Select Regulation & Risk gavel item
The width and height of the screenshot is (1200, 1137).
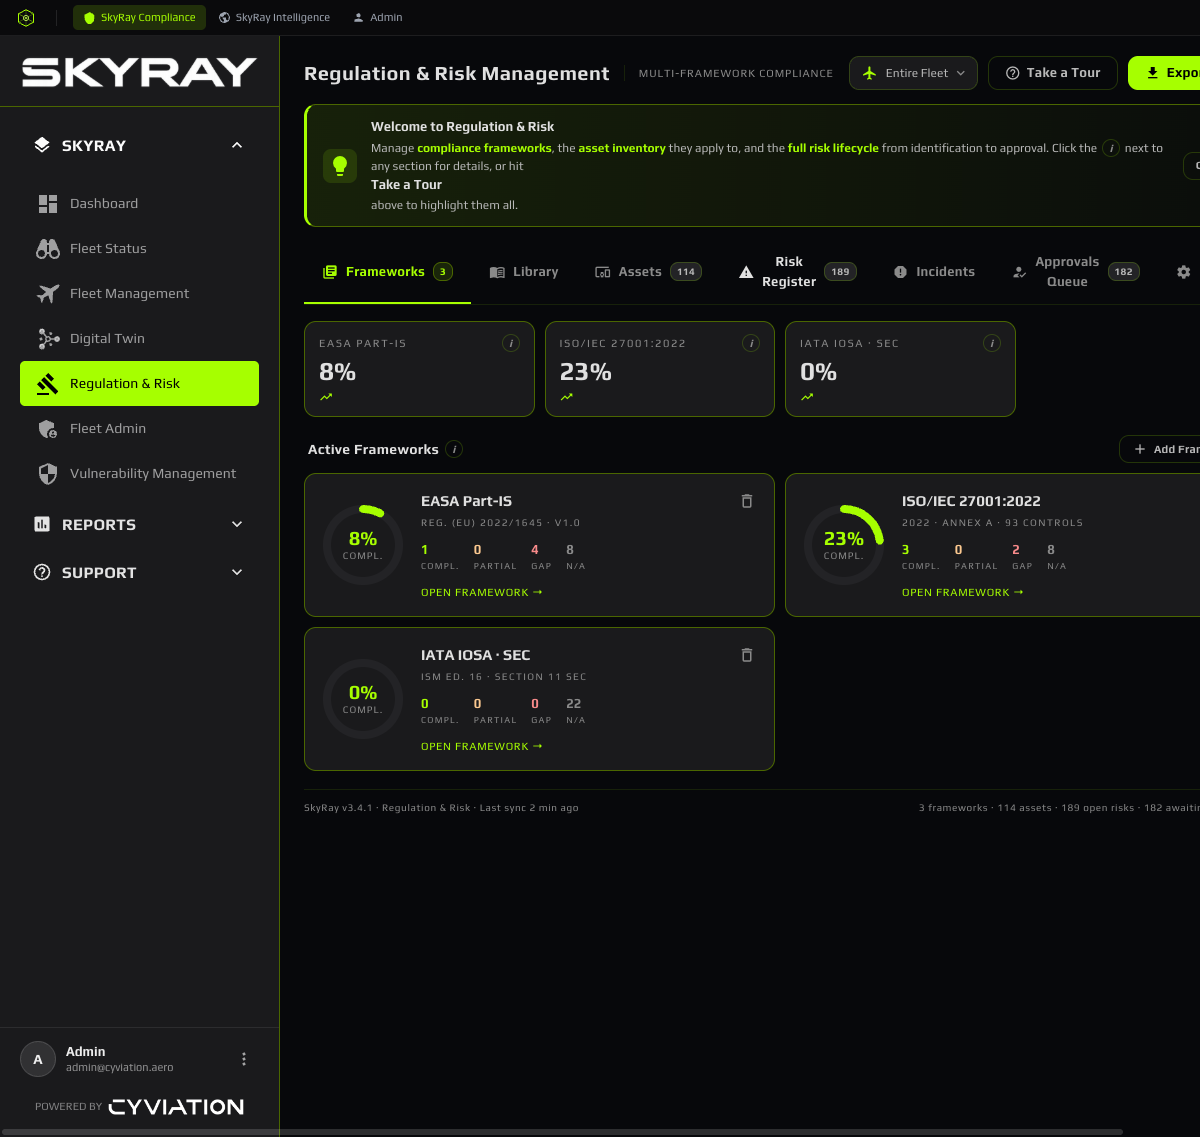(x=139, y=383)
